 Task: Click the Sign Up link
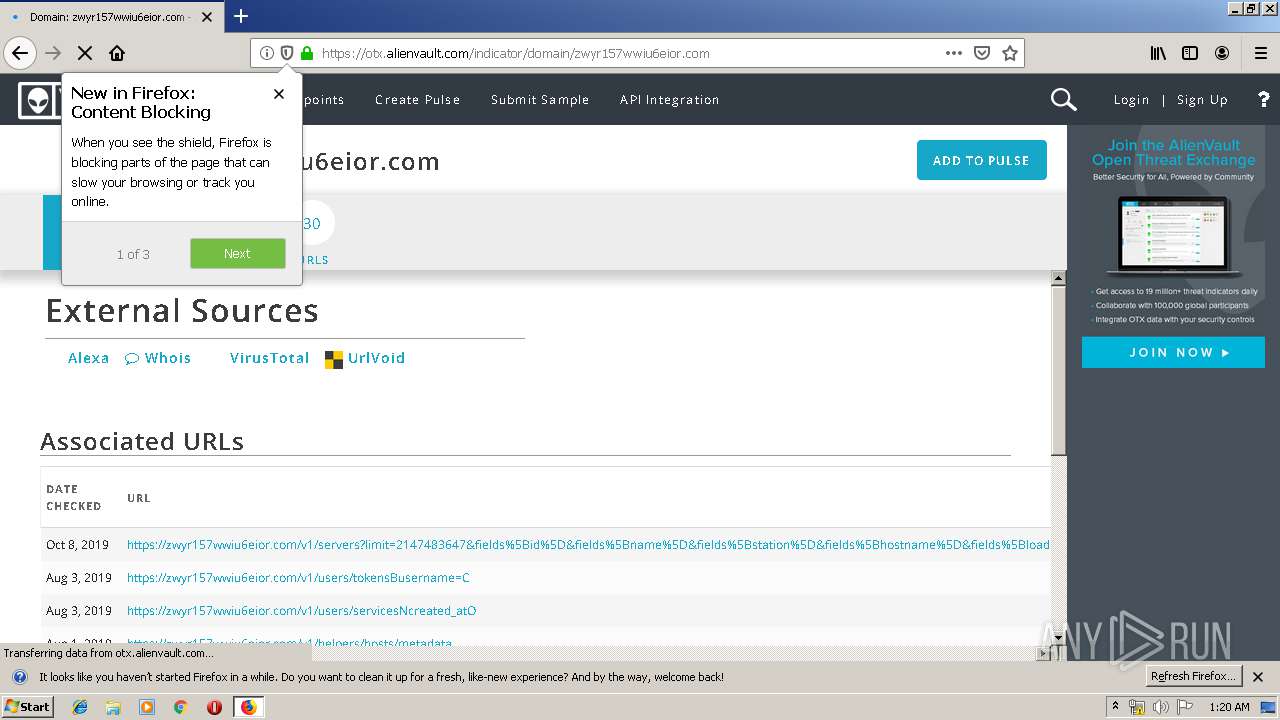click(x=1202, y=99)
